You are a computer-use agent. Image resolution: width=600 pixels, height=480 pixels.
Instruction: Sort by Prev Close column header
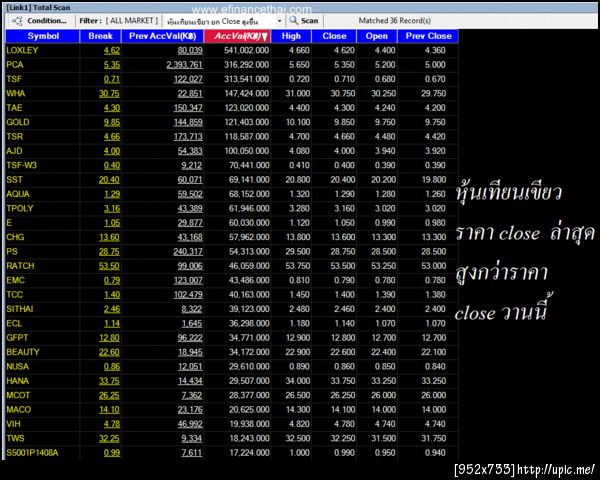click(428, 36)
